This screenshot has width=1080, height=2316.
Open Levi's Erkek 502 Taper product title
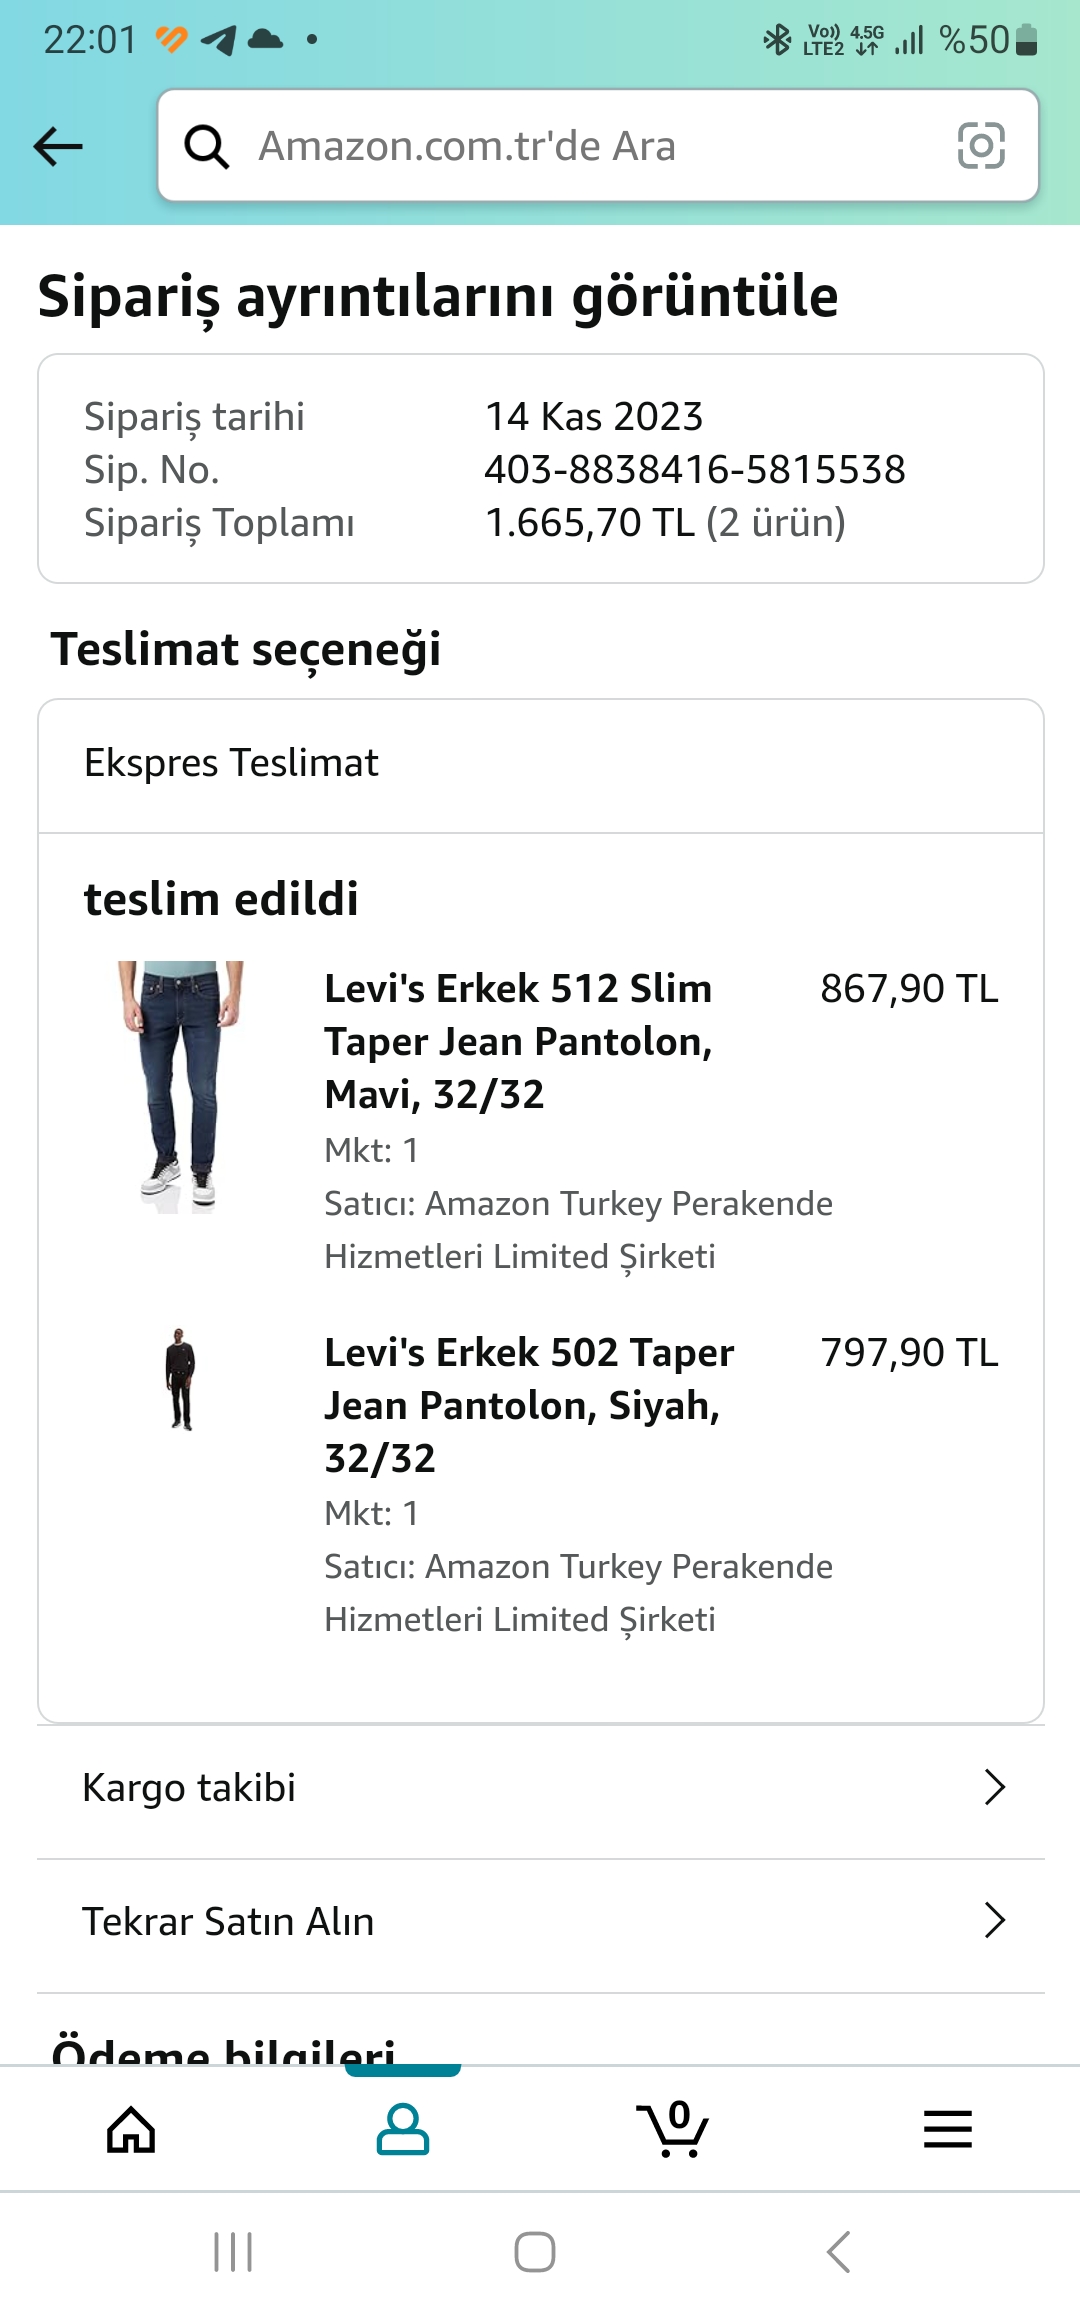[528, 1405]
